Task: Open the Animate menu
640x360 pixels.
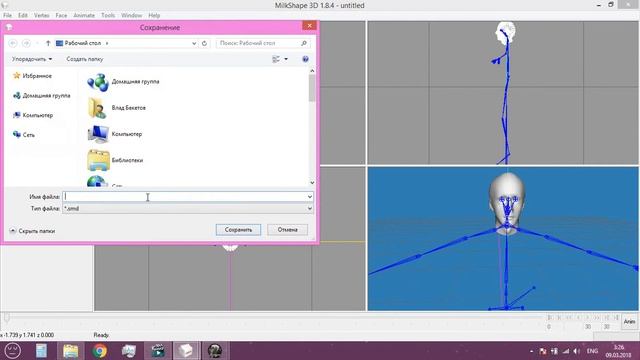Action: [x=84, y=16]
